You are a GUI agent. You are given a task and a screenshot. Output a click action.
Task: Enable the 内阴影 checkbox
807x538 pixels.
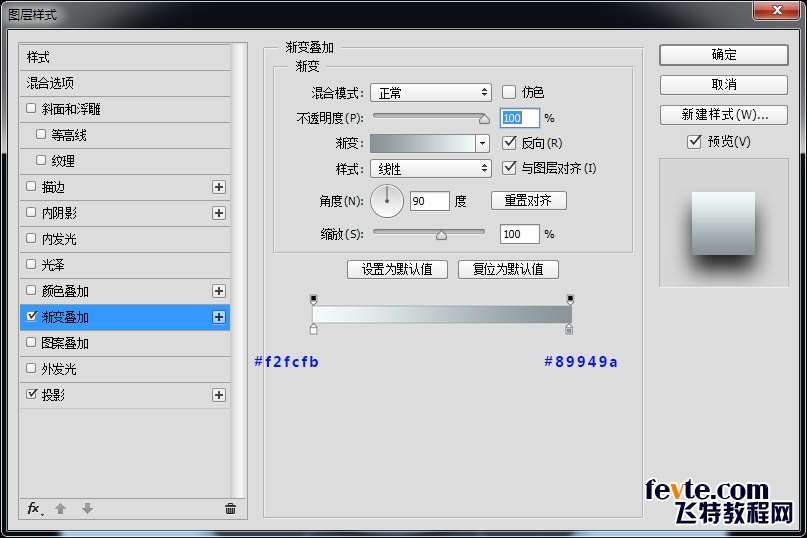coord(31,212)
